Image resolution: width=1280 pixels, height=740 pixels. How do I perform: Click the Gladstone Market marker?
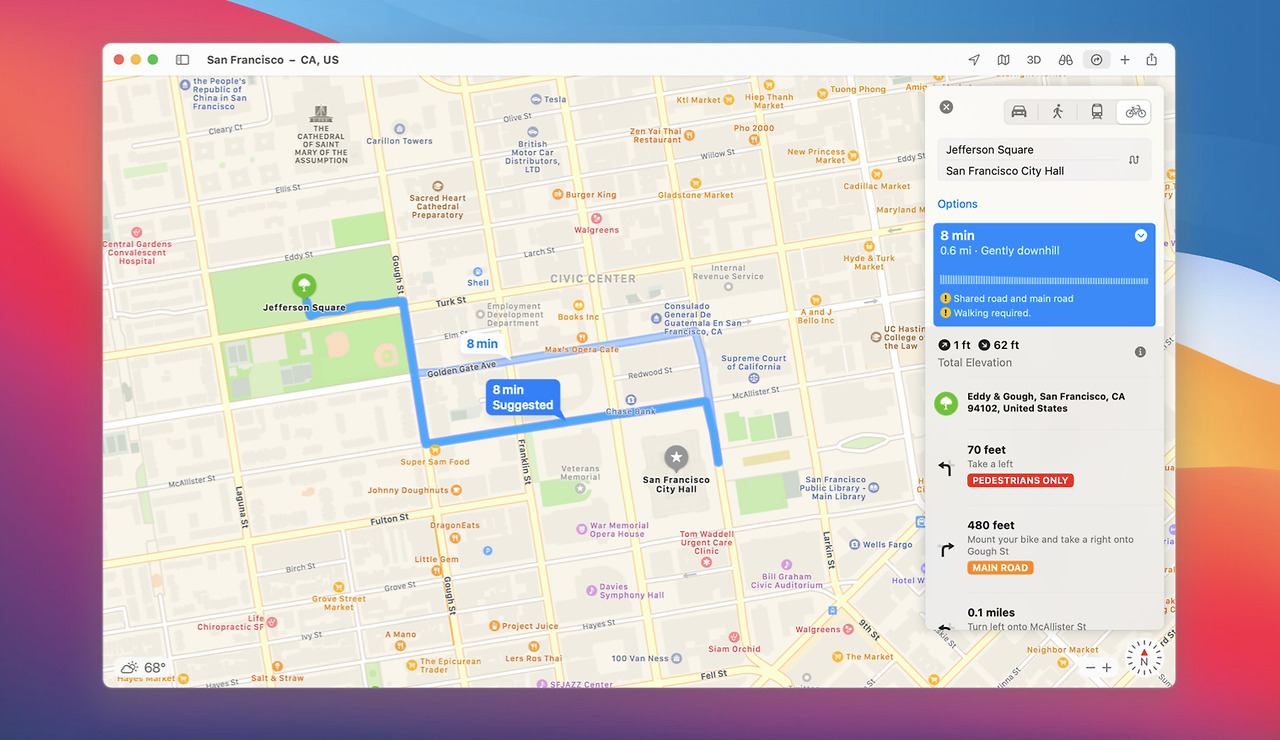[x=695, y=182]
